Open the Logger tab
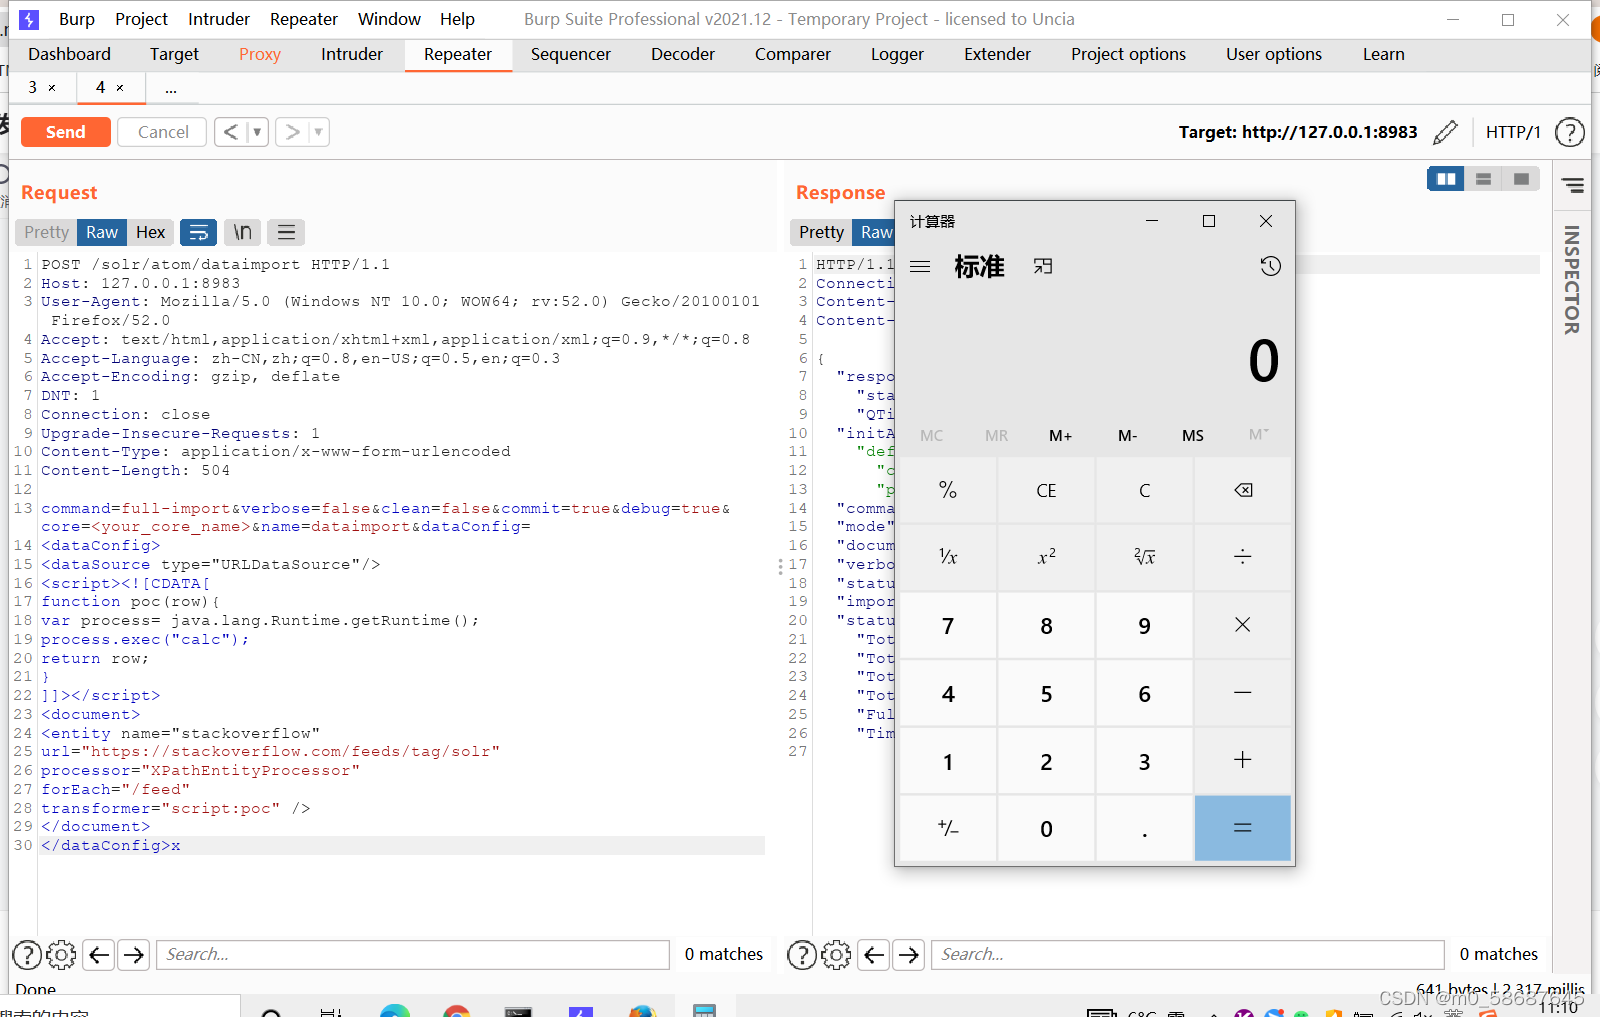Viewport: 1600px width, 1017px height. (x=897, y=54)
